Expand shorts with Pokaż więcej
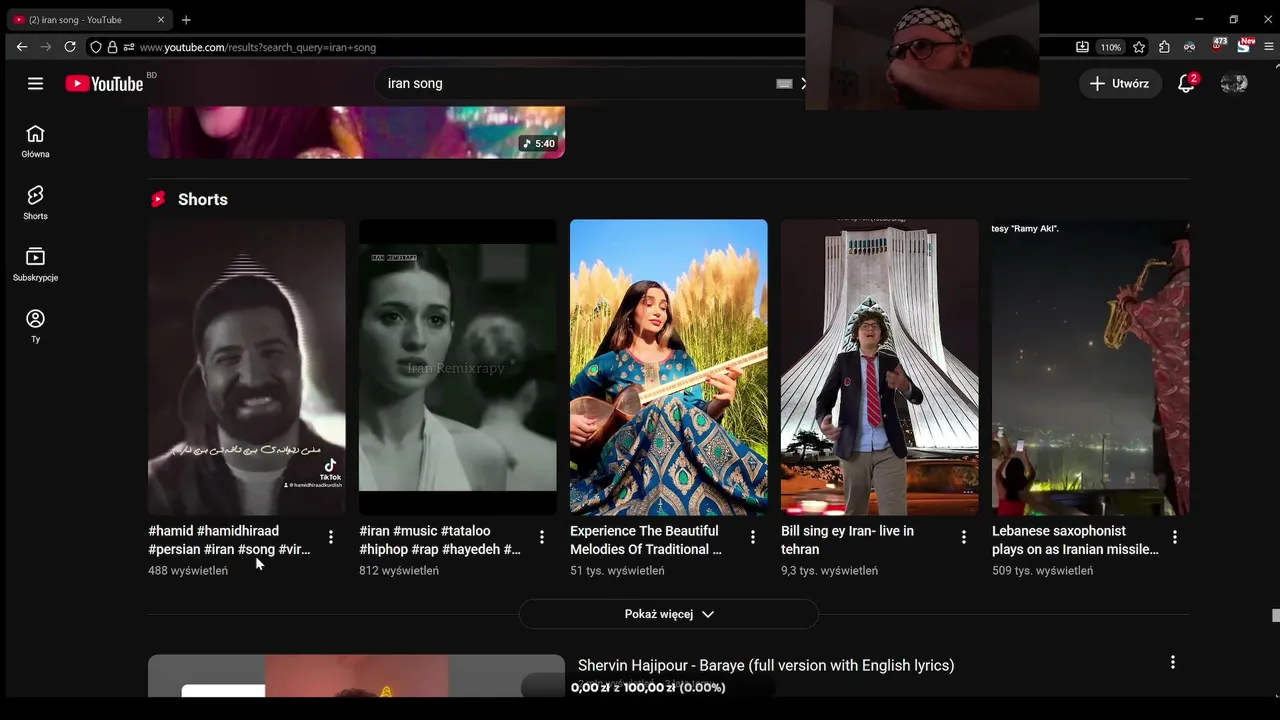Screen dimensions: 1280x720 (669, 614)
